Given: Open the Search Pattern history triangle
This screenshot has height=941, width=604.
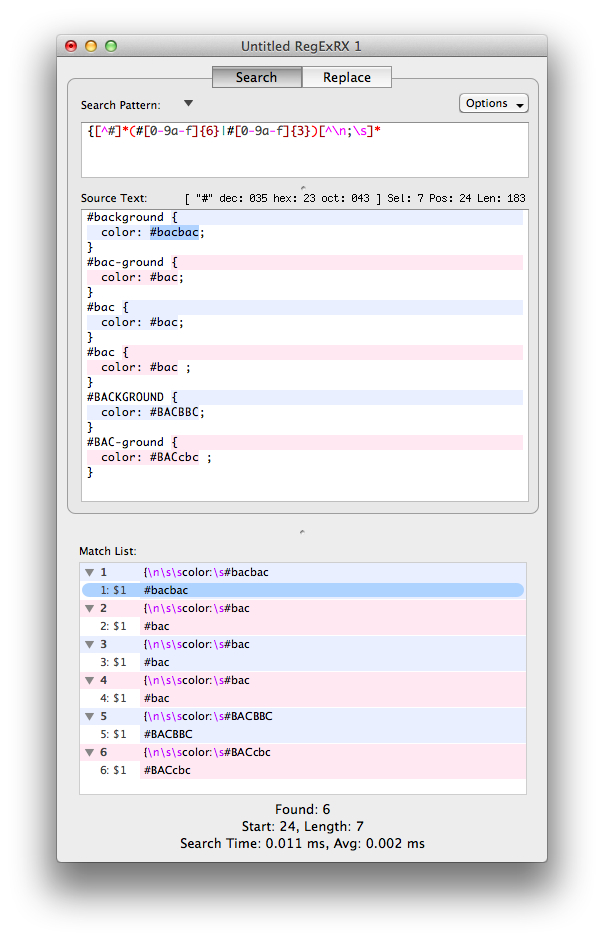Looking at the screenshot, I should [188, 103].
